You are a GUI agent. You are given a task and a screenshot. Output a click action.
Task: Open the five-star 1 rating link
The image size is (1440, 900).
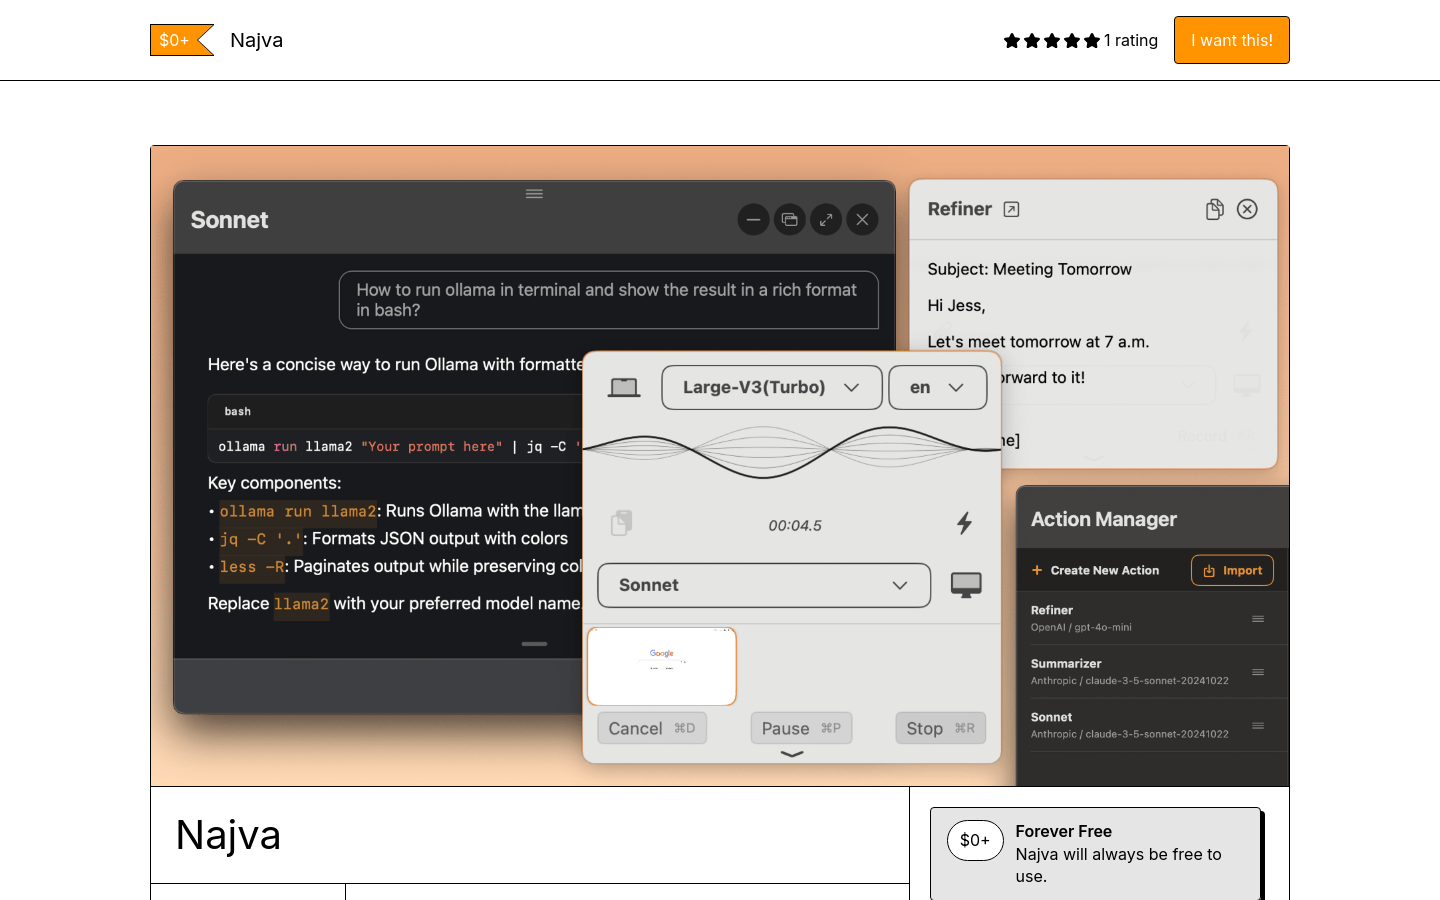coord(1081,40)
